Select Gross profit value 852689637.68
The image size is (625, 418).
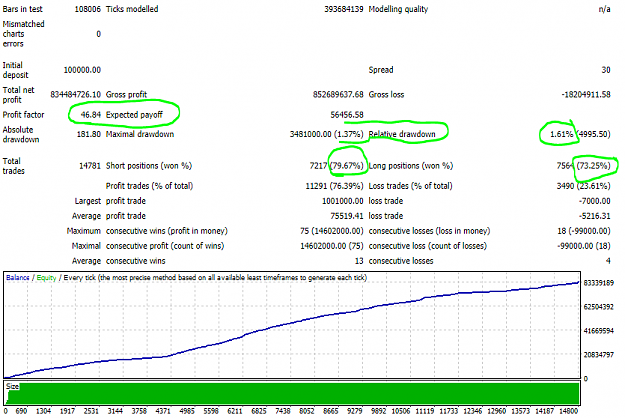[x=338, y=95]
